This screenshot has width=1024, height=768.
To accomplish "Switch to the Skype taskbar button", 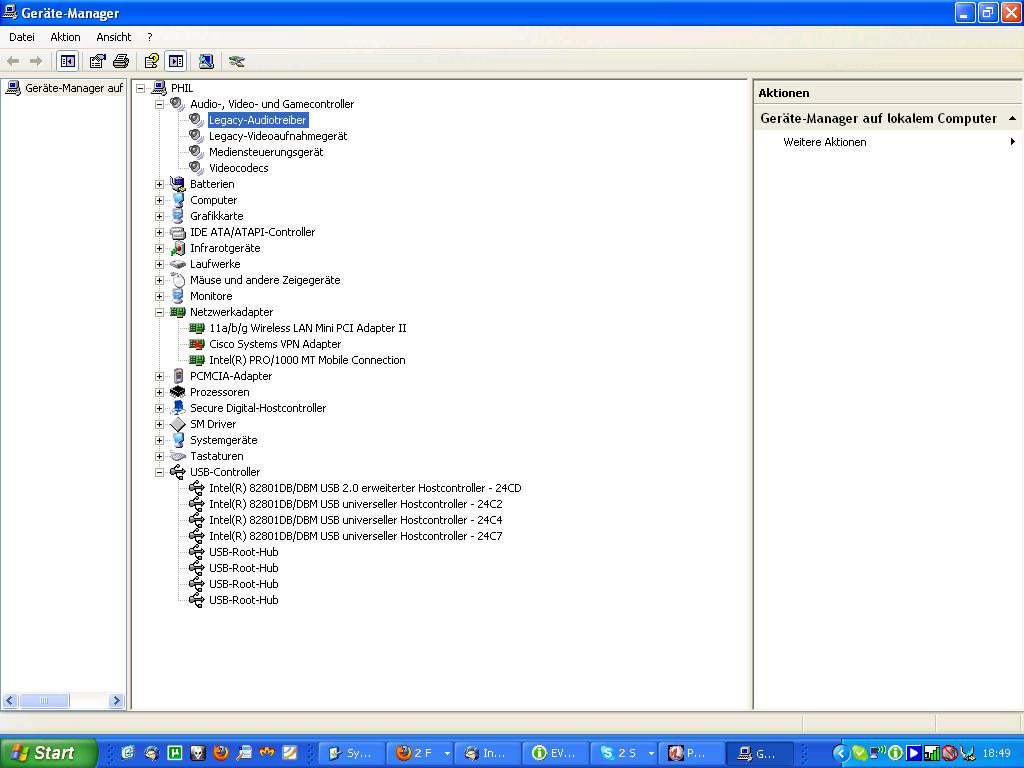I will click(624, 753).
